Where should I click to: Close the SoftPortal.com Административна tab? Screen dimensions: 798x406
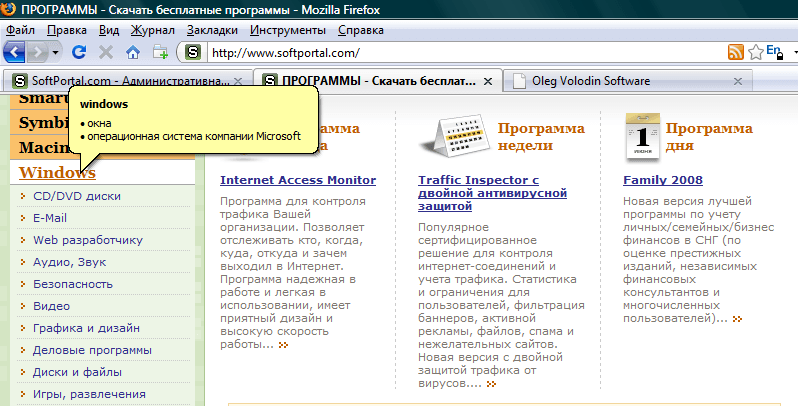238,81
